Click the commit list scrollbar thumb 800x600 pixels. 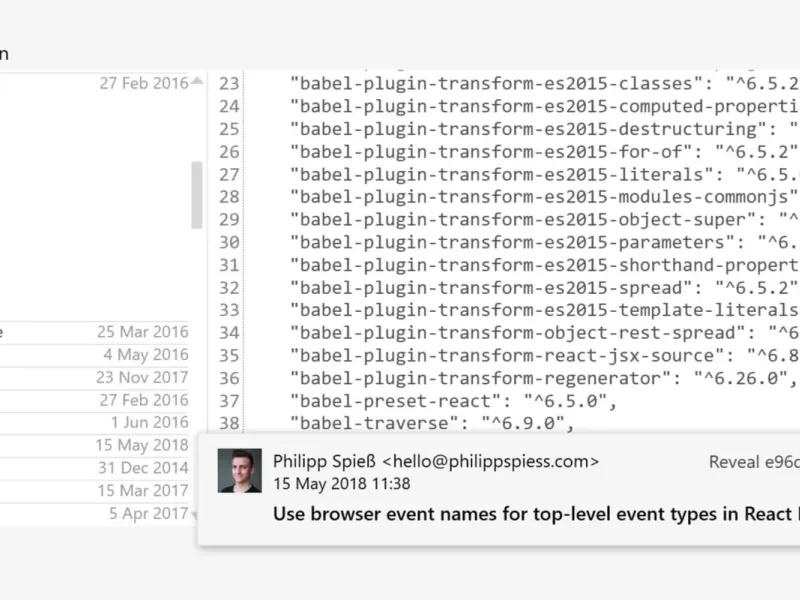(x=197, y=195)
